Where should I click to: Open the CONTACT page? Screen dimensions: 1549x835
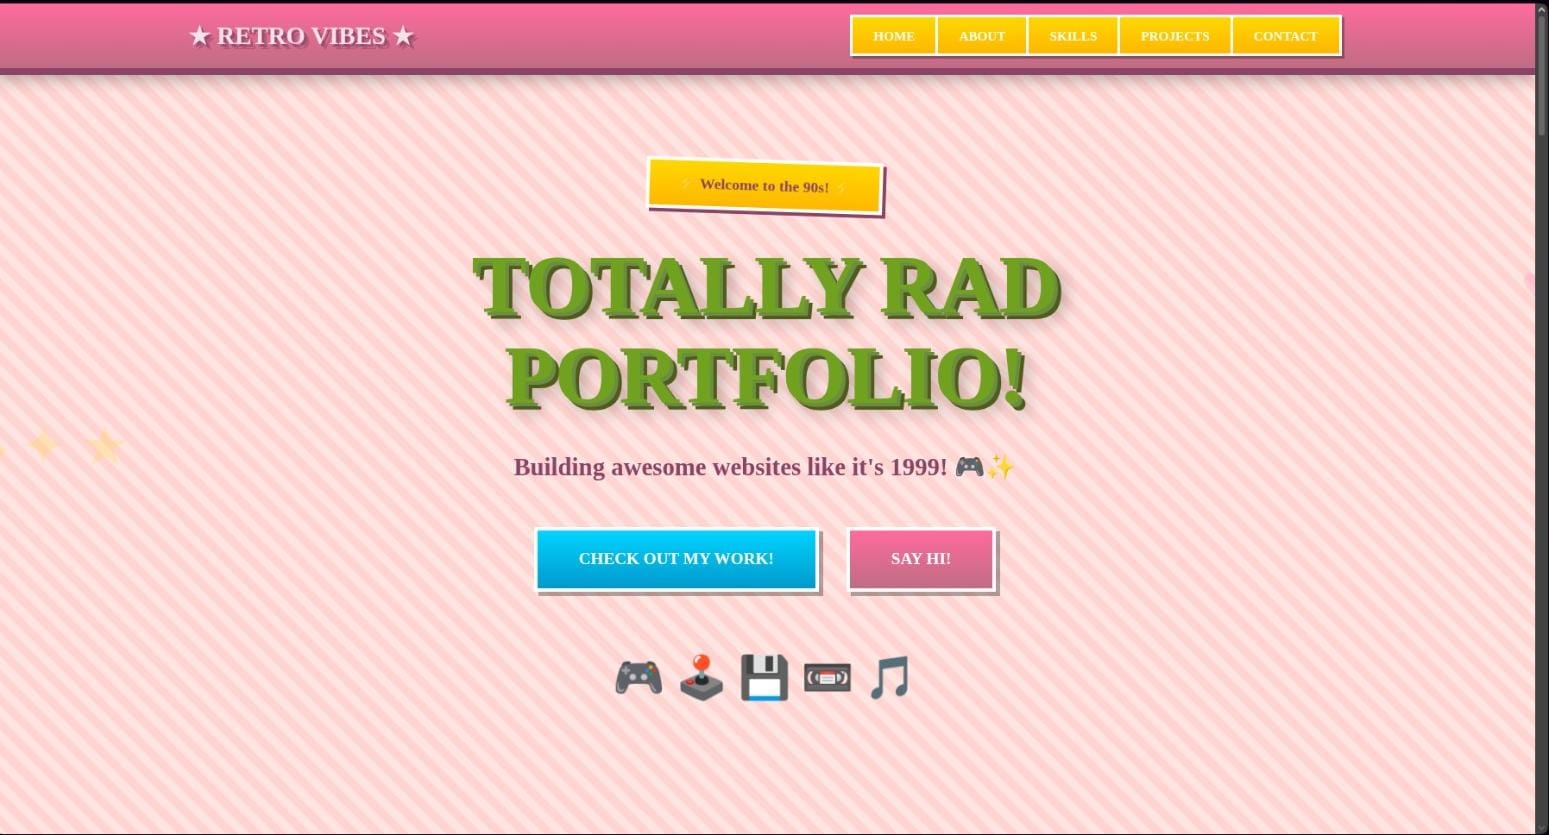coord(1285,35)
